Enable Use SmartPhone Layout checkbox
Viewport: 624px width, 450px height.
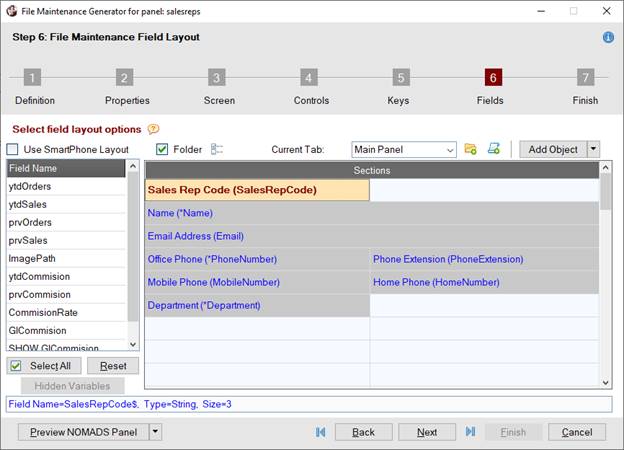pyautogui.click(x=13, y=149)
